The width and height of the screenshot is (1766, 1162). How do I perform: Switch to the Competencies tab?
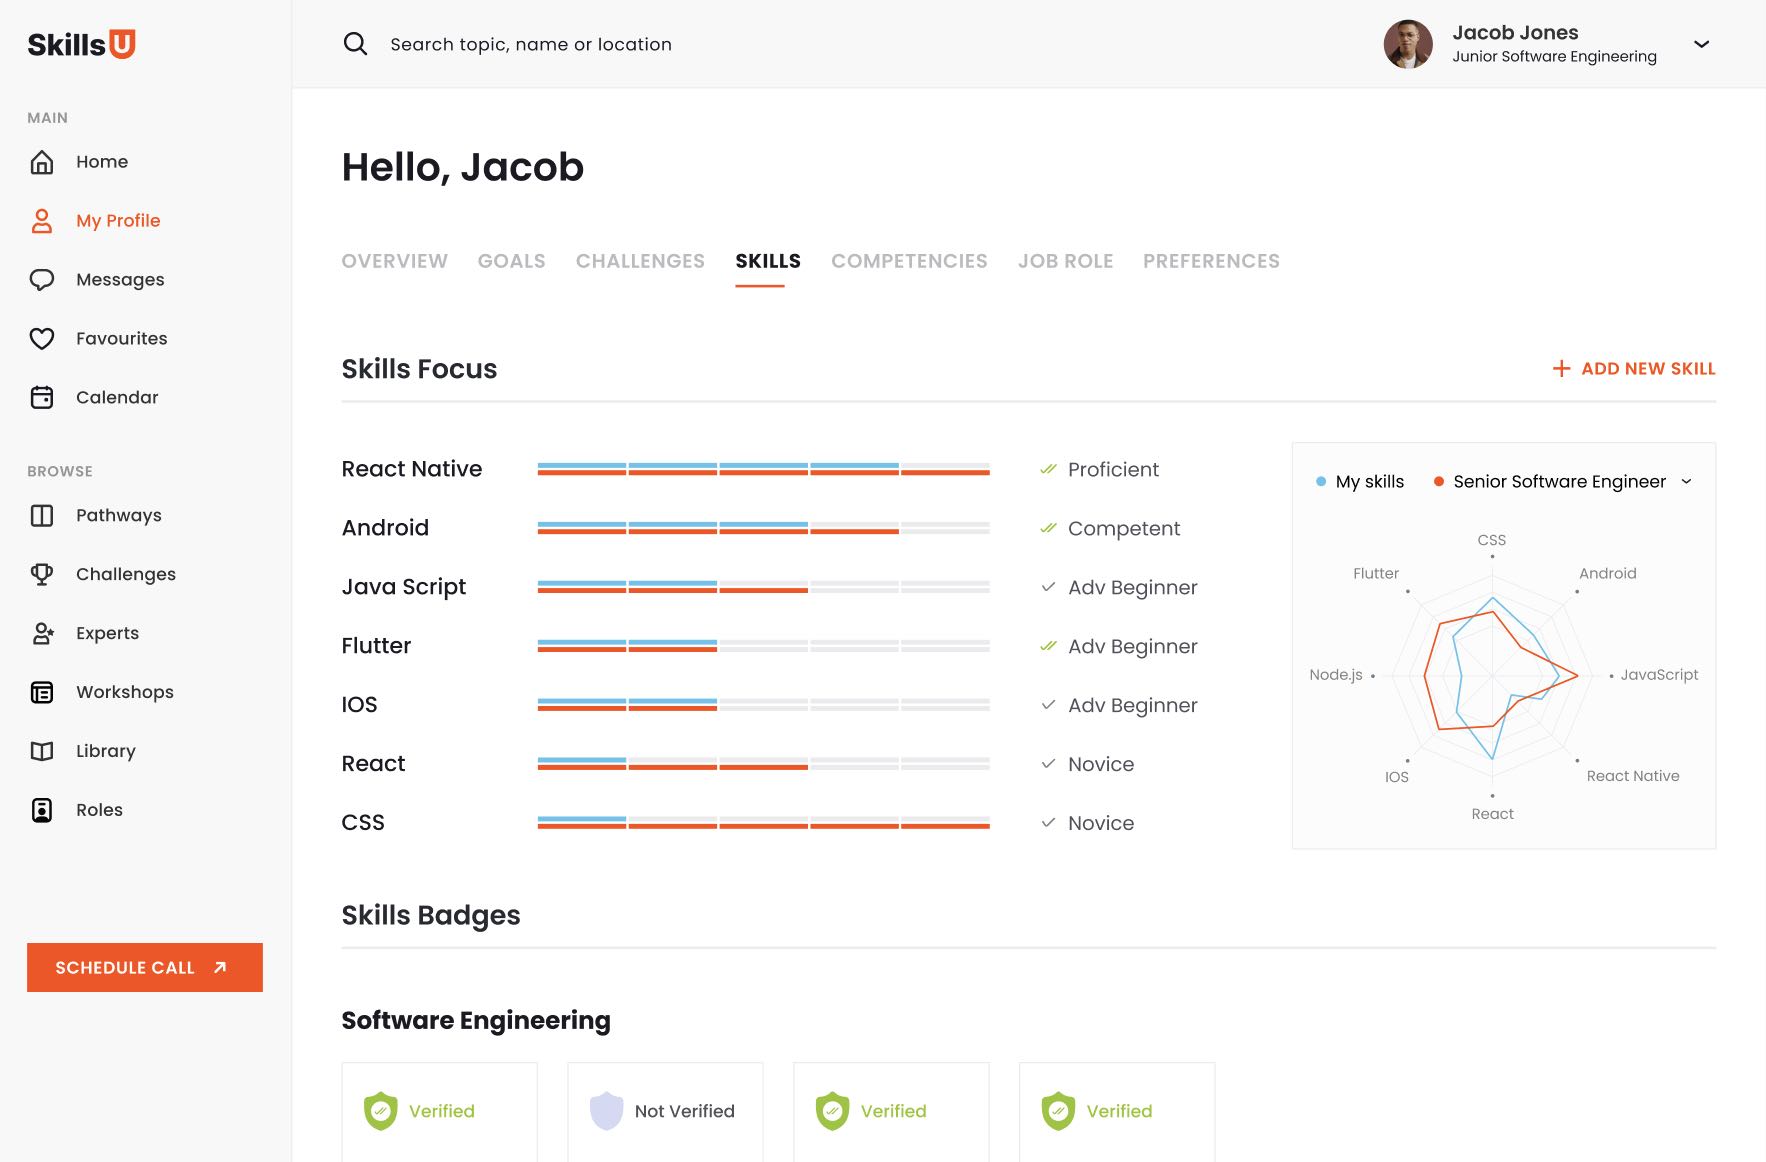pyautogui.click(x=909, y=261)
